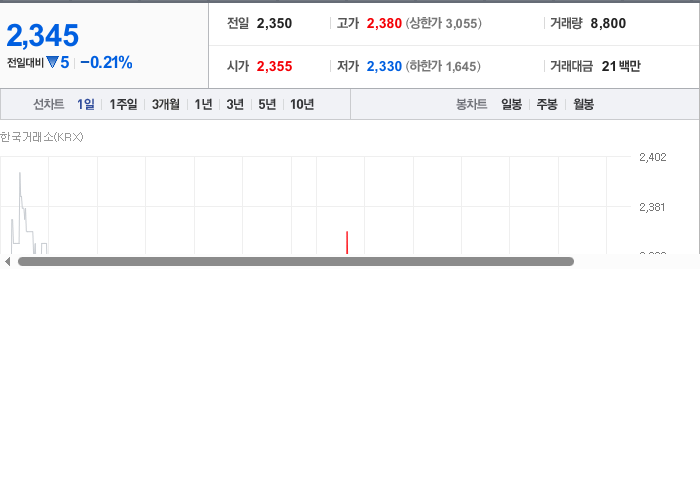Click the 거래량 value 8,800
The height and width of the screenshot is (490, 700).
tap(608, 23)
